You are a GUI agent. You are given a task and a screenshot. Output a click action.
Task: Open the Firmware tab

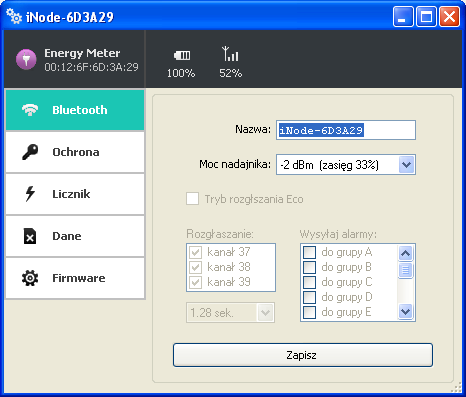coord(75,278)
